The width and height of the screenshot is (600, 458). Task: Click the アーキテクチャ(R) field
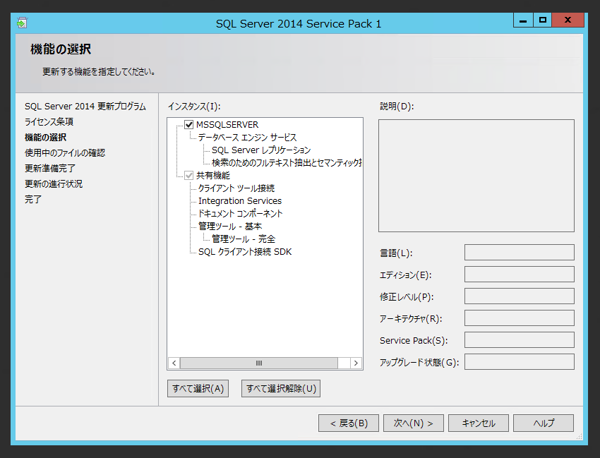519,318
